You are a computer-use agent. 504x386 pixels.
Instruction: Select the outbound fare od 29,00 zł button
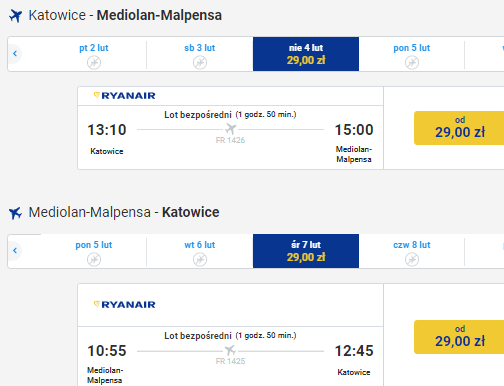460,128
